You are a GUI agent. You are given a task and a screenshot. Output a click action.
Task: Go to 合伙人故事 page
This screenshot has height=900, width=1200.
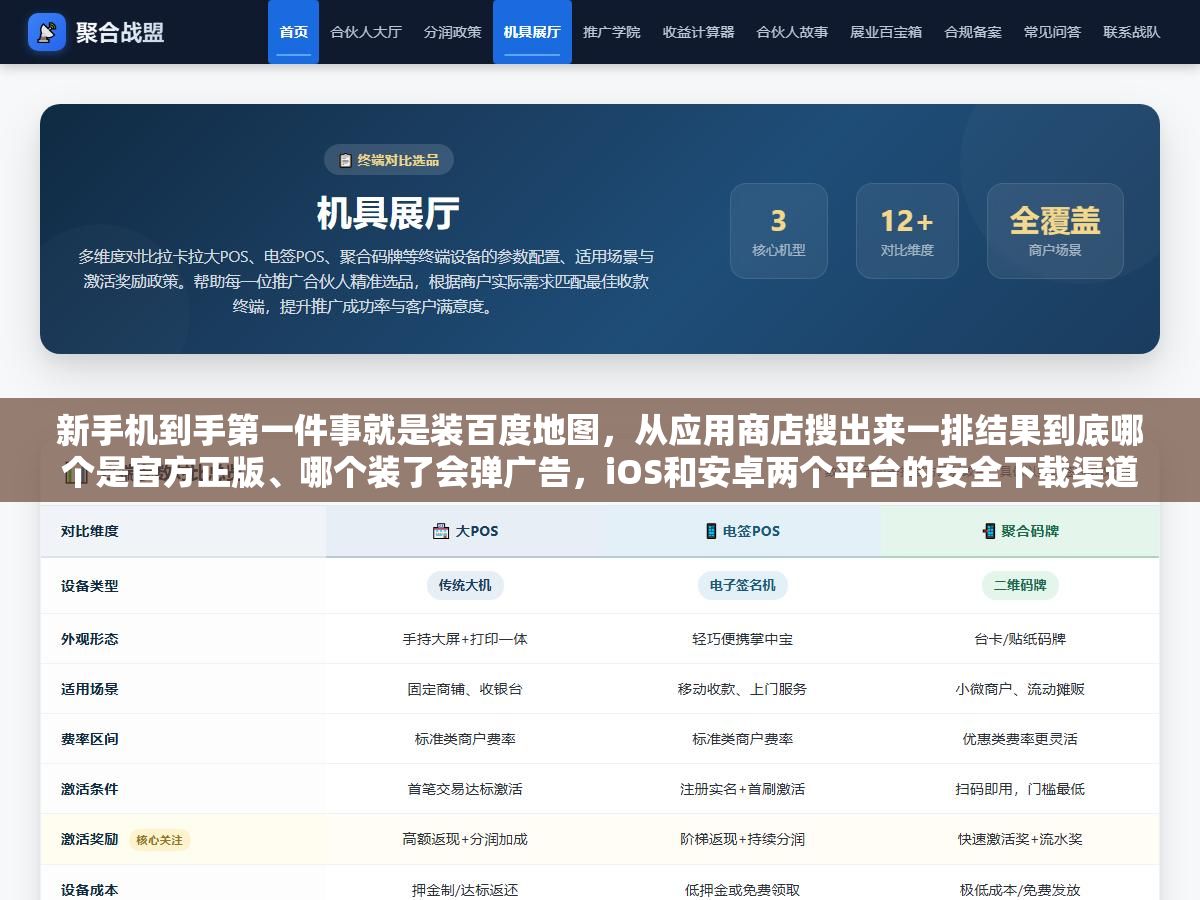click(x=792, y=32)
